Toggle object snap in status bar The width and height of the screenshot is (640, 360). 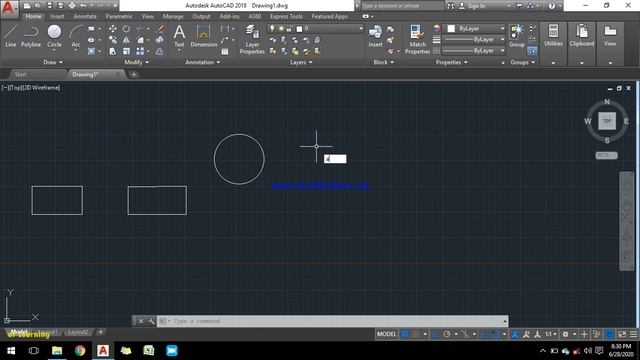tap(495, 334)
